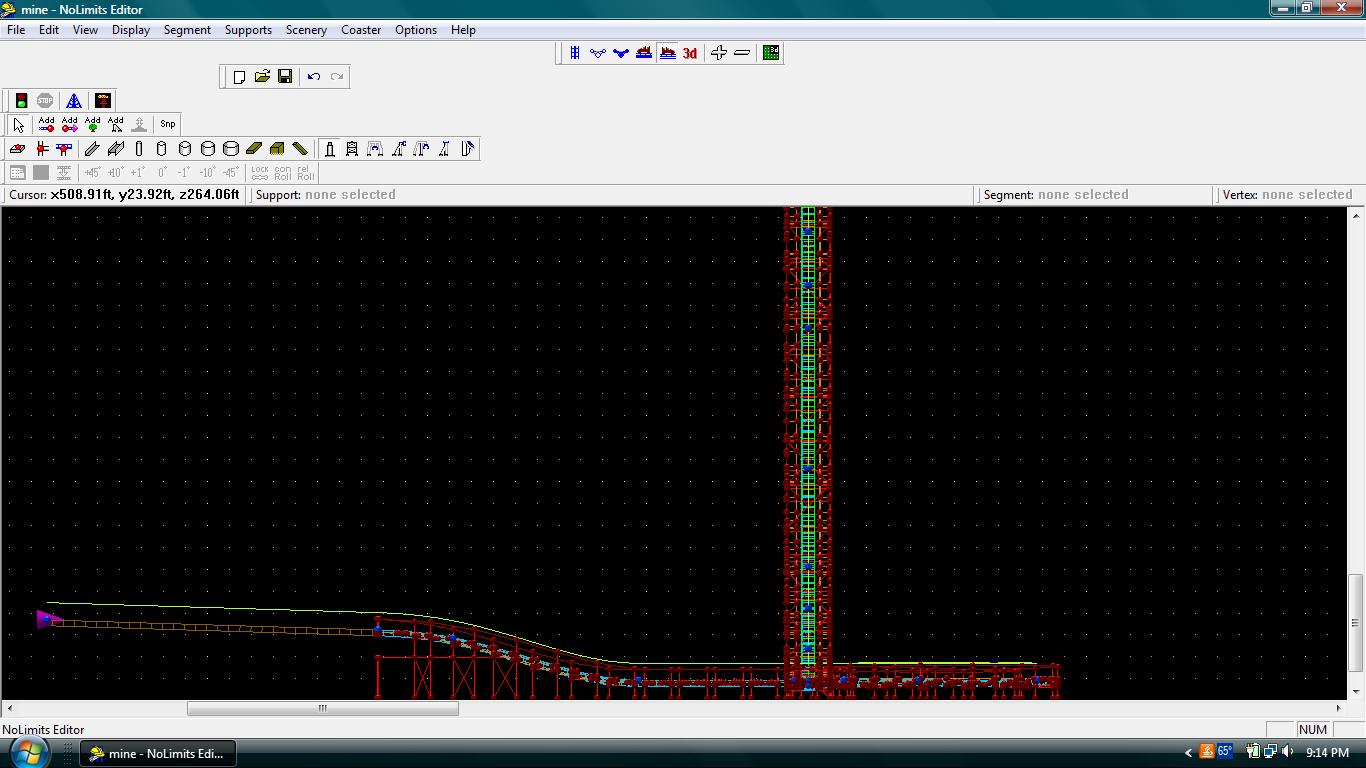Select the thick olive box beam
The width and height of the screenshot is (1366, 768).
[x=277, y=149]
